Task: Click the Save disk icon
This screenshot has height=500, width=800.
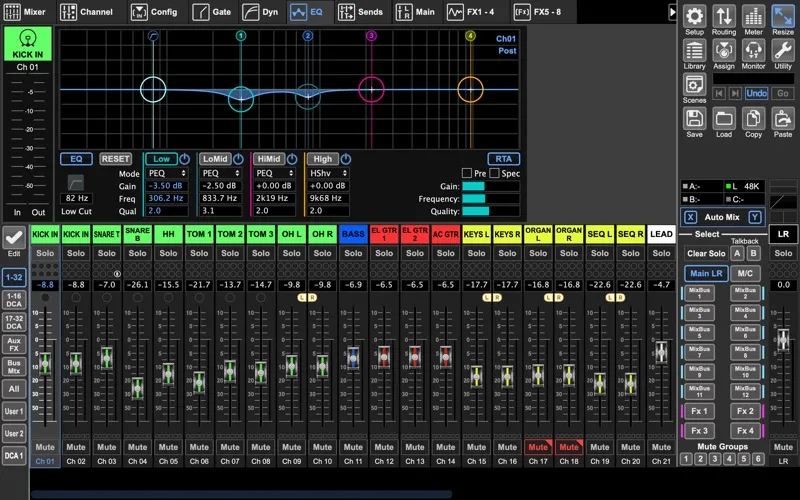Action: click(694, 119)
